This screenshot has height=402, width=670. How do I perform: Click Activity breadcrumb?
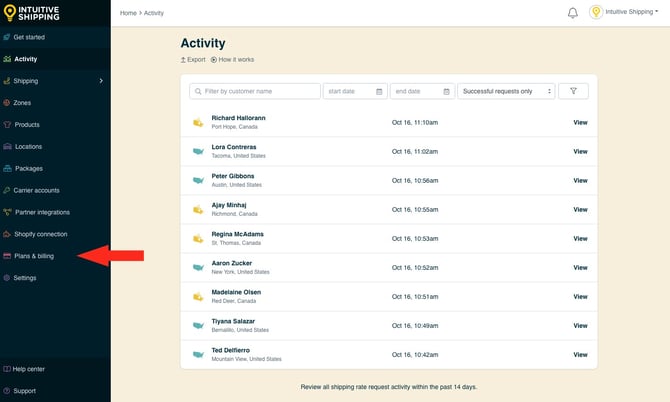tap(154, 13)
